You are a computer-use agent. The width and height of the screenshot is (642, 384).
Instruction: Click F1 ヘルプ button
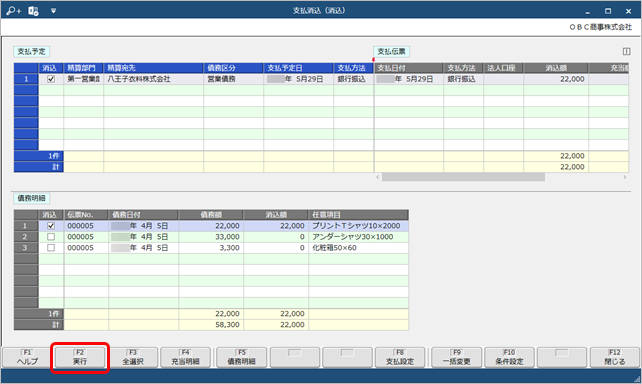tap(27, 357)
